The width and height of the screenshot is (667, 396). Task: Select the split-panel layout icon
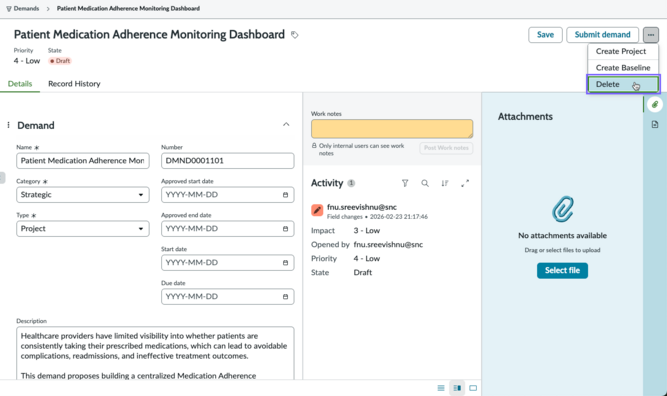457,388
